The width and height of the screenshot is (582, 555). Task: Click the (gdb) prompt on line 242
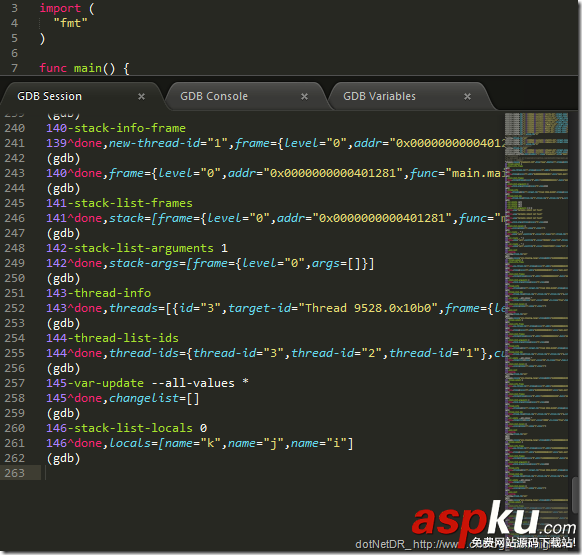click(x=63, y=158)
